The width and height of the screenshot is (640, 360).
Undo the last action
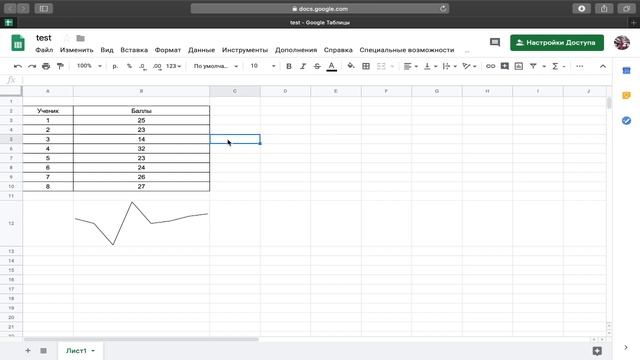18,66
